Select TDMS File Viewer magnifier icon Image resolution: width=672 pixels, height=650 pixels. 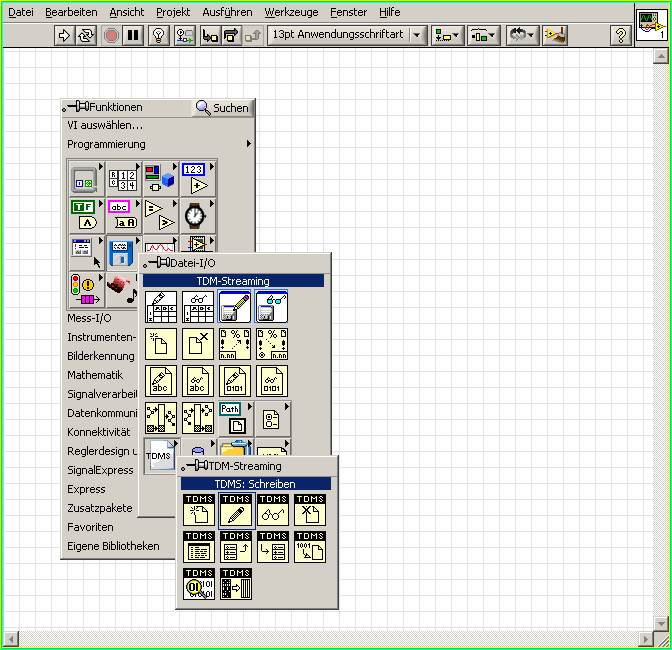point(199,584)
